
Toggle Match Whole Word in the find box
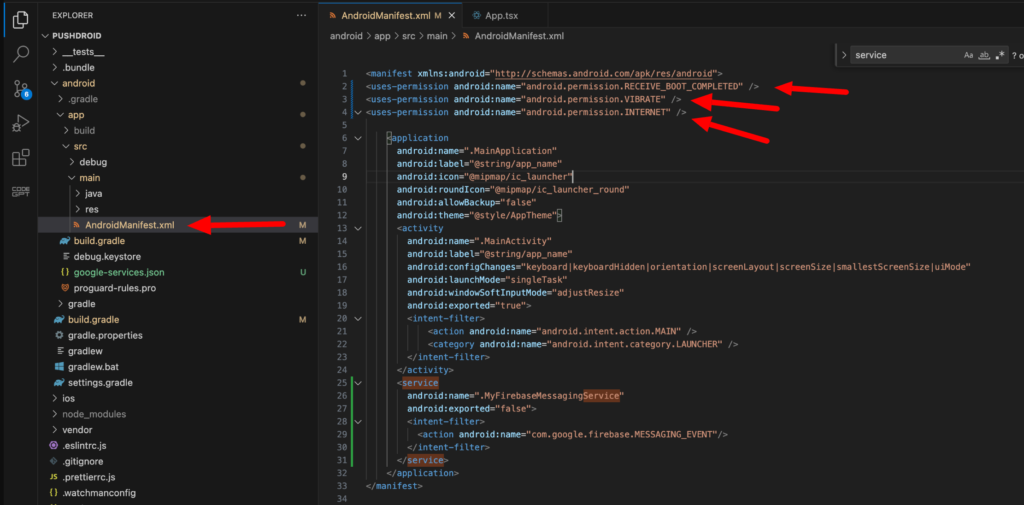pyautogui.click(x=984, y=56)
